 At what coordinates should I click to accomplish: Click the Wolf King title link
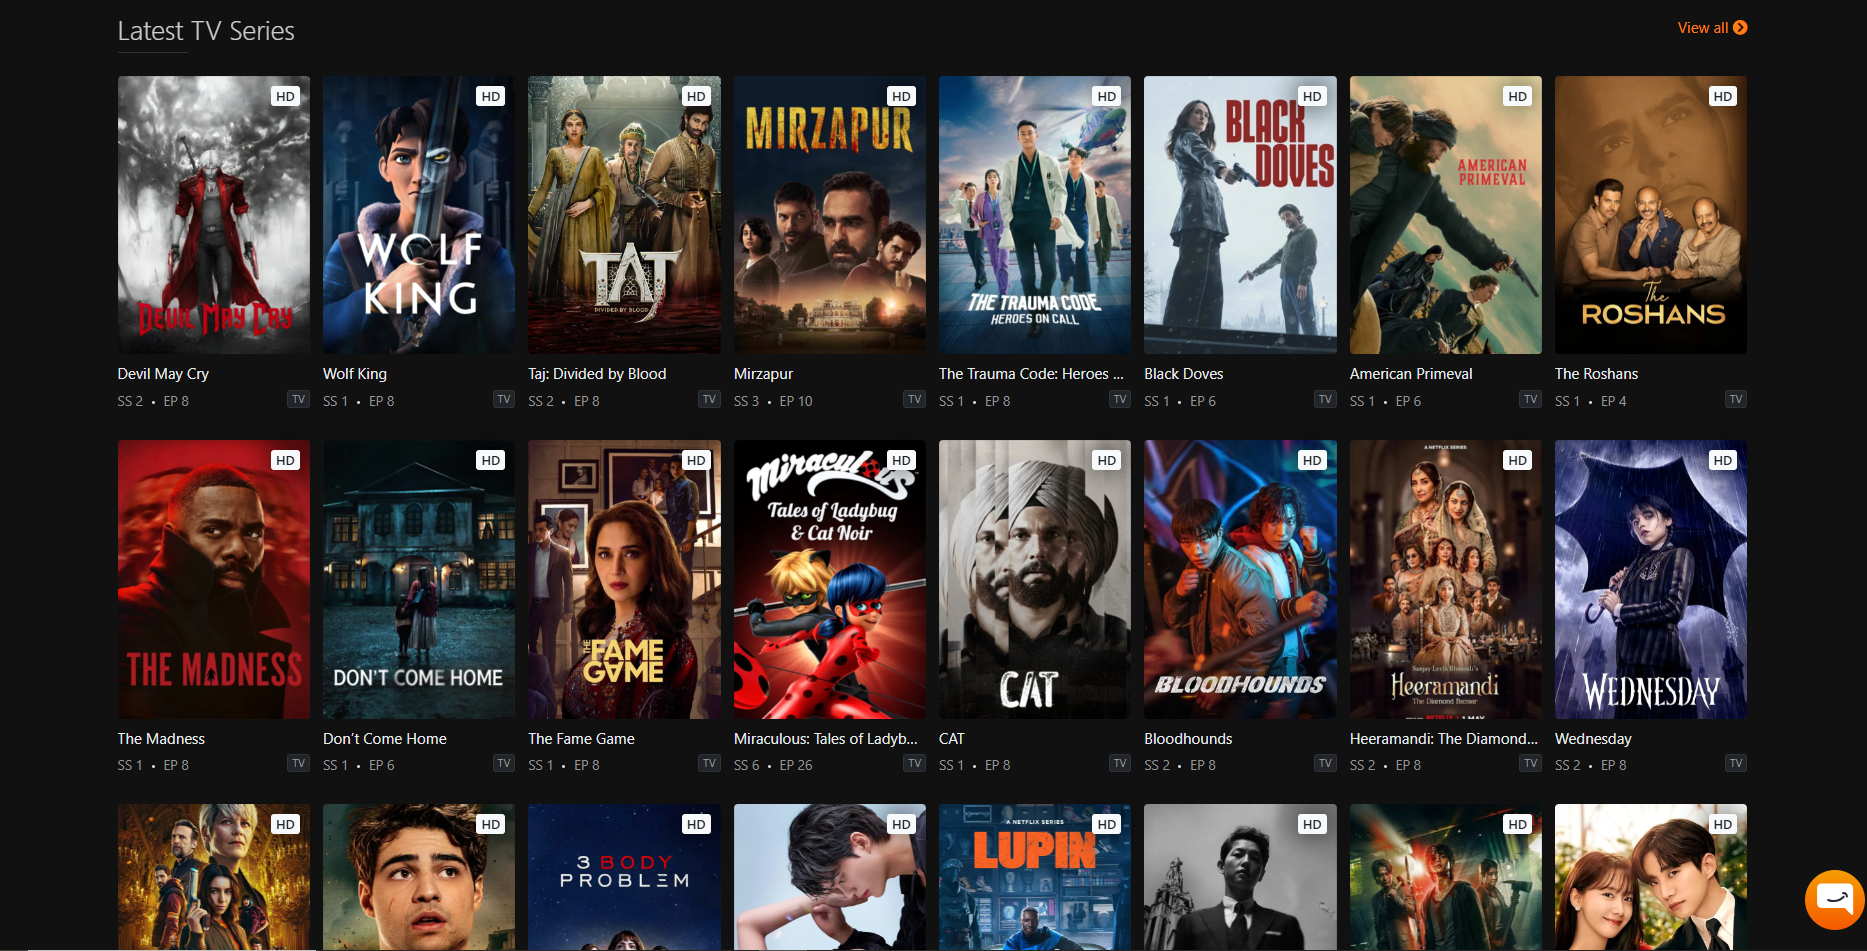pos(355,374)
